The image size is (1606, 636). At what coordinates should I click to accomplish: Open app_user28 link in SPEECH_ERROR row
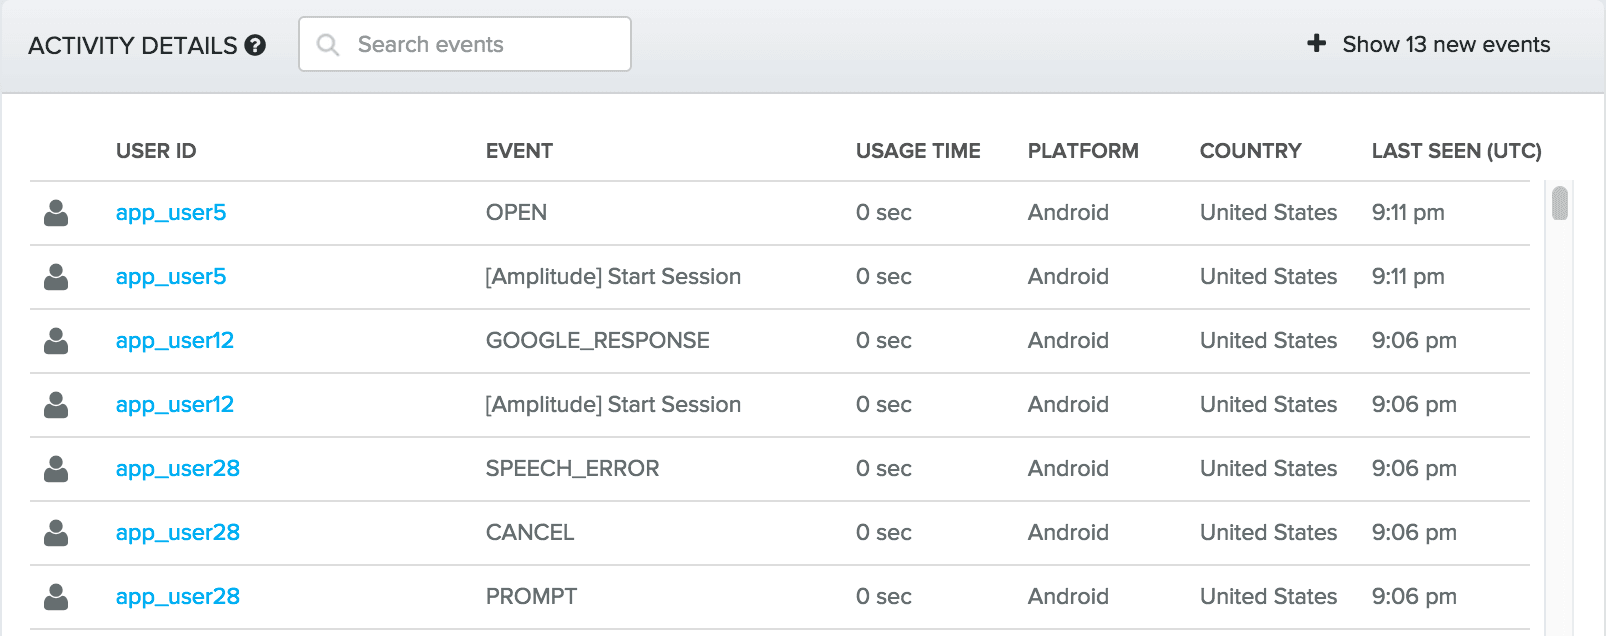(x=178, y=469)
